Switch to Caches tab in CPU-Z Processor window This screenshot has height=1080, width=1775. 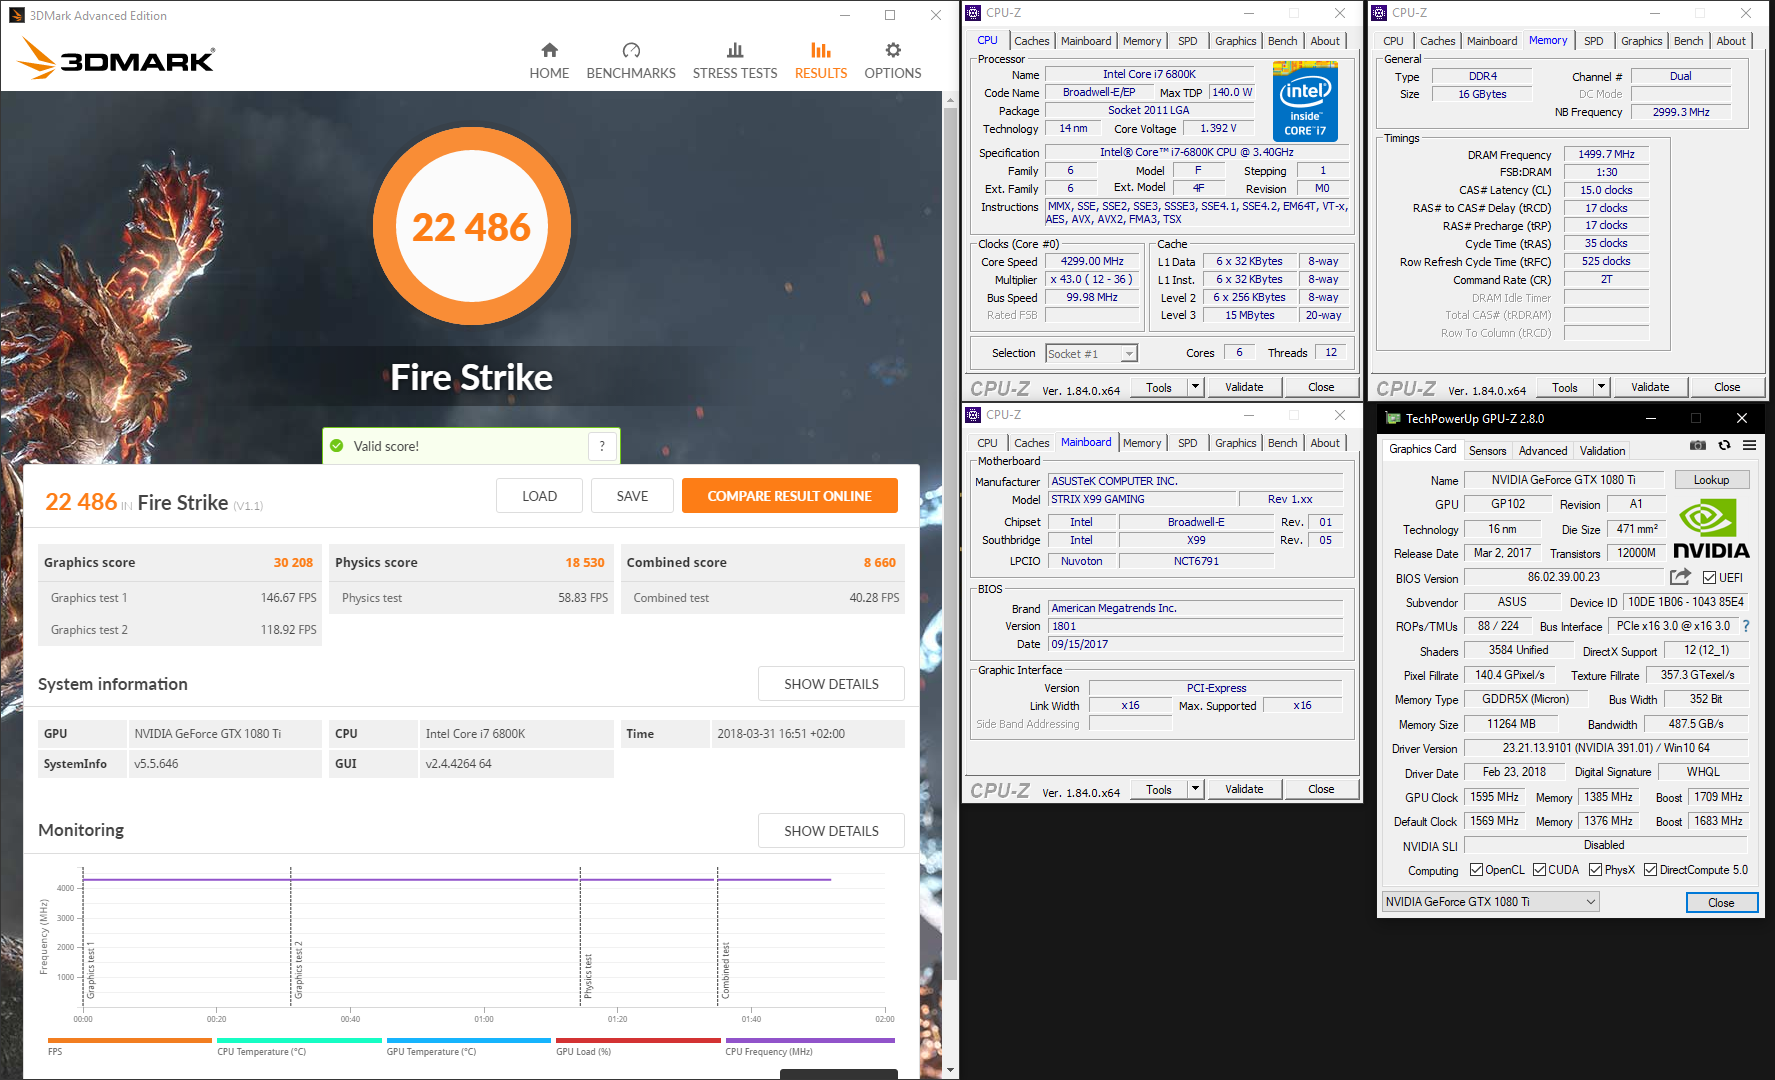[x=1031, y=41]
